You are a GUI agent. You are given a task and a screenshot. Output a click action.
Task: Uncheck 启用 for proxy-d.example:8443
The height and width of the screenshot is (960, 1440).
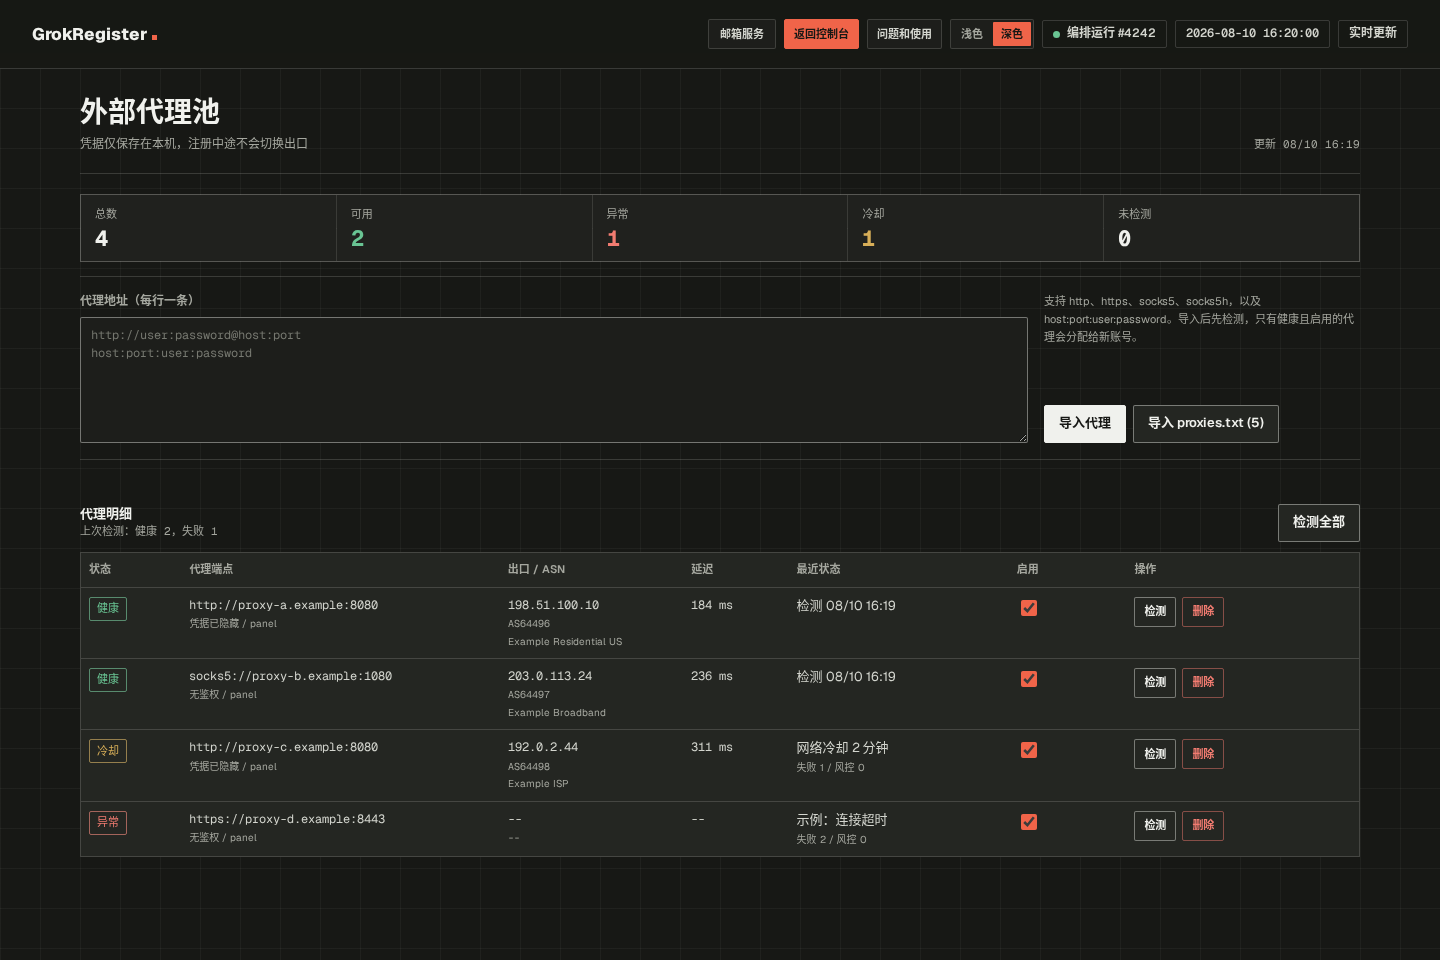coord(1029,822)
